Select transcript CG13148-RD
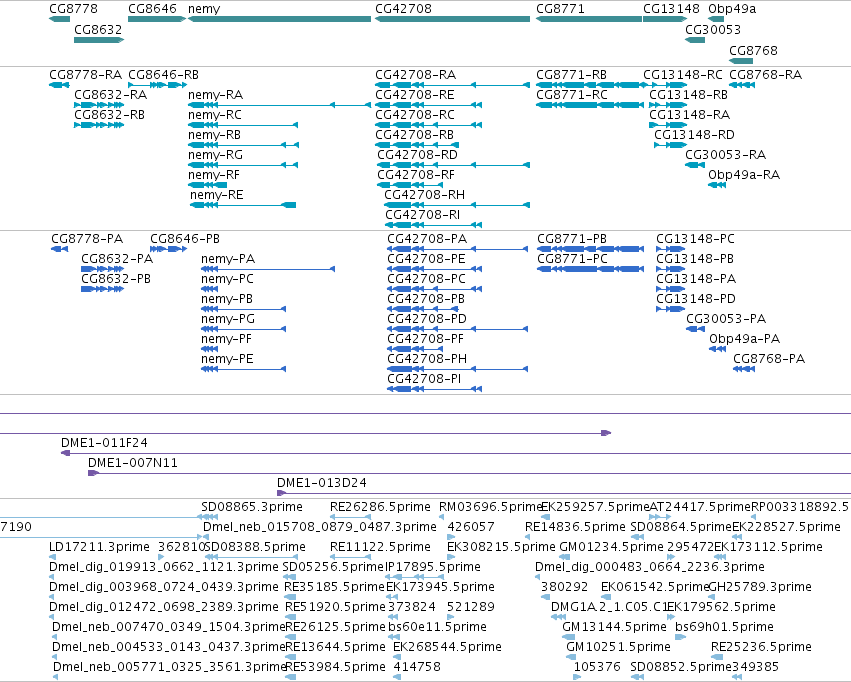Image resolution: width=851 pixels, height=682 pixels. 671,145
